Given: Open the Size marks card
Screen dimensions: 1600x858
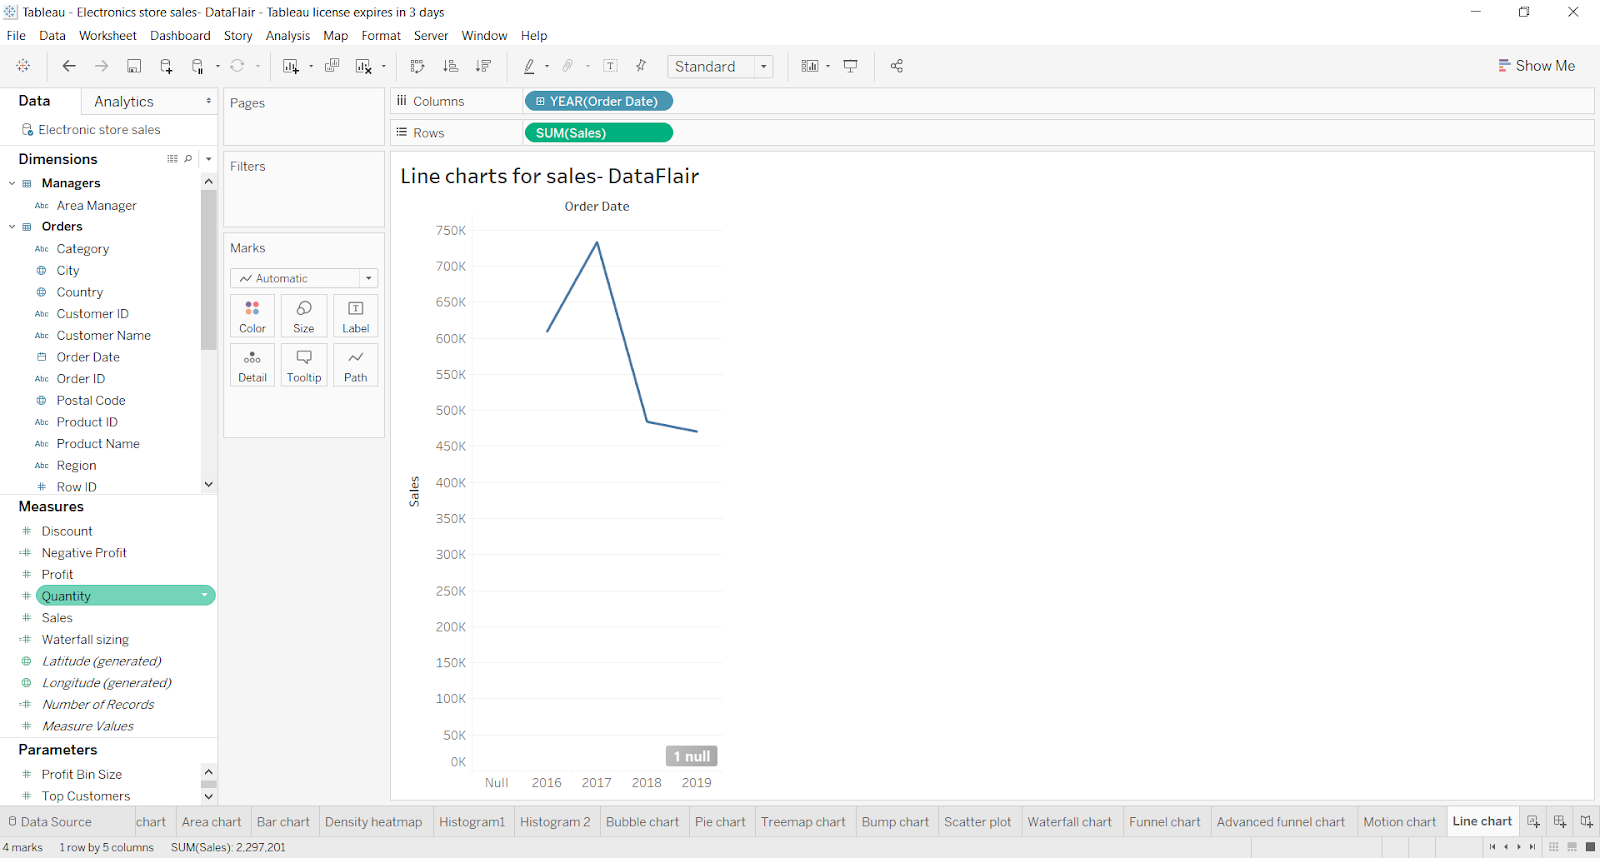Looking at the screenshot, I should tap(304, 315).
